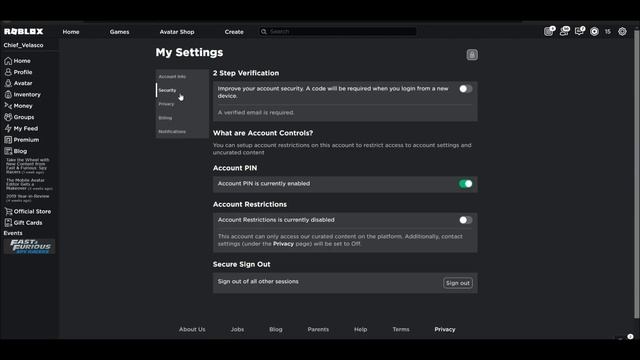This screenshot has height=360, width=640.
Task: Open the Avatar Shop navigation item
Action: [177, 32]
